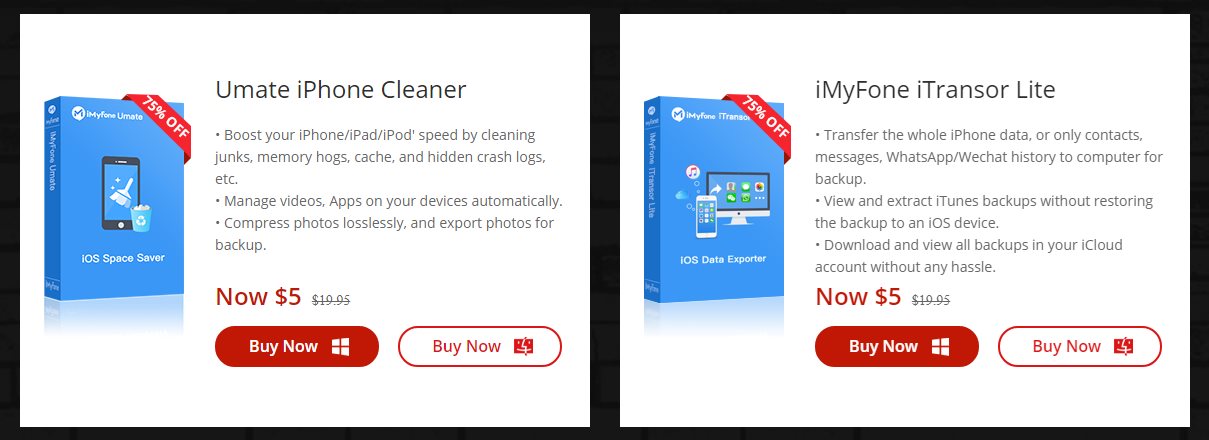Click Windows Buy Now for Umate iPhone Cleaner
This screenshot has height=440, width=1209.
pyautogui.click(x=297, y=346)
